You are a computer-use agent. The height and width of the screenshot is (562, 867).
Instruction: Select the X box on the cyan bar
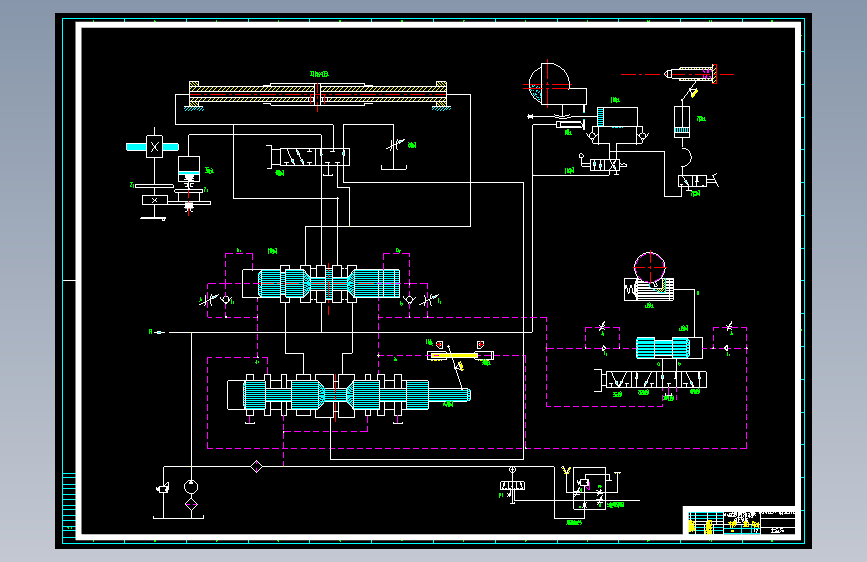tap(154, 147)
